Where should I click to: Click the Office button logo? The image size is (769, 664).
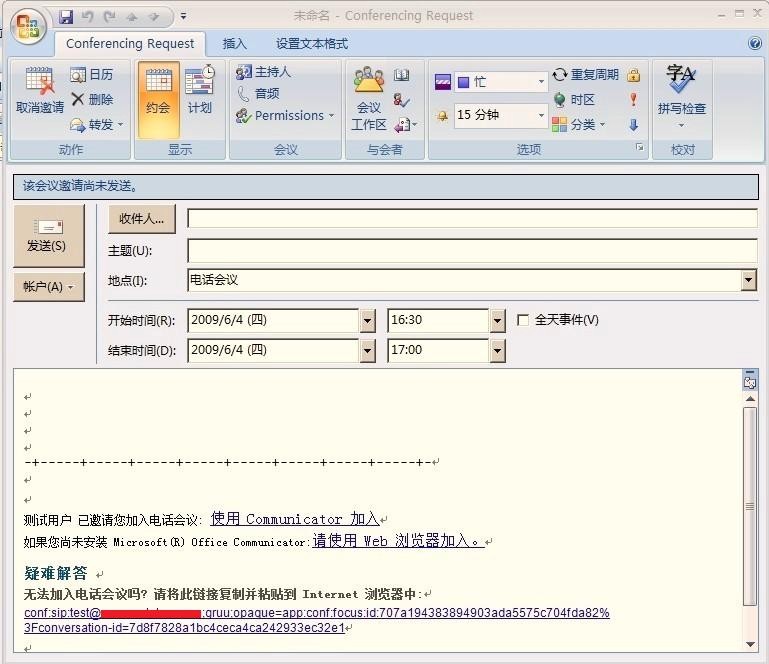coord(27,25)
